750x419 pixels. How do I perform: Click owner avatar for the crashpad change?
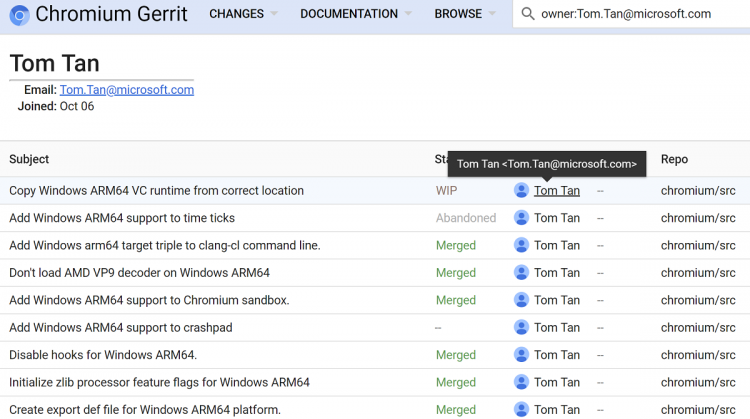[x=521, y=327]
